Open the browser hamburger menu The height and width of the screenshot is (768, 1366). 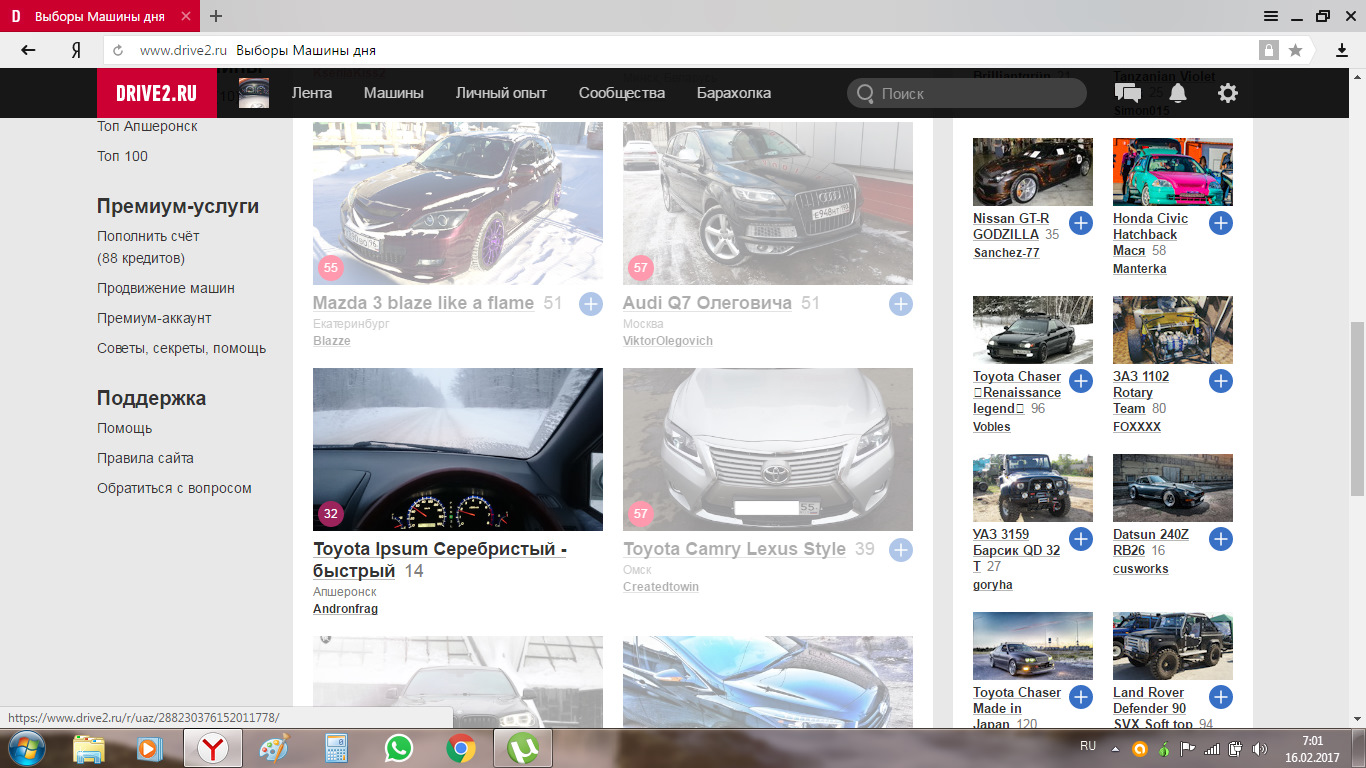tap(1270, 16)
